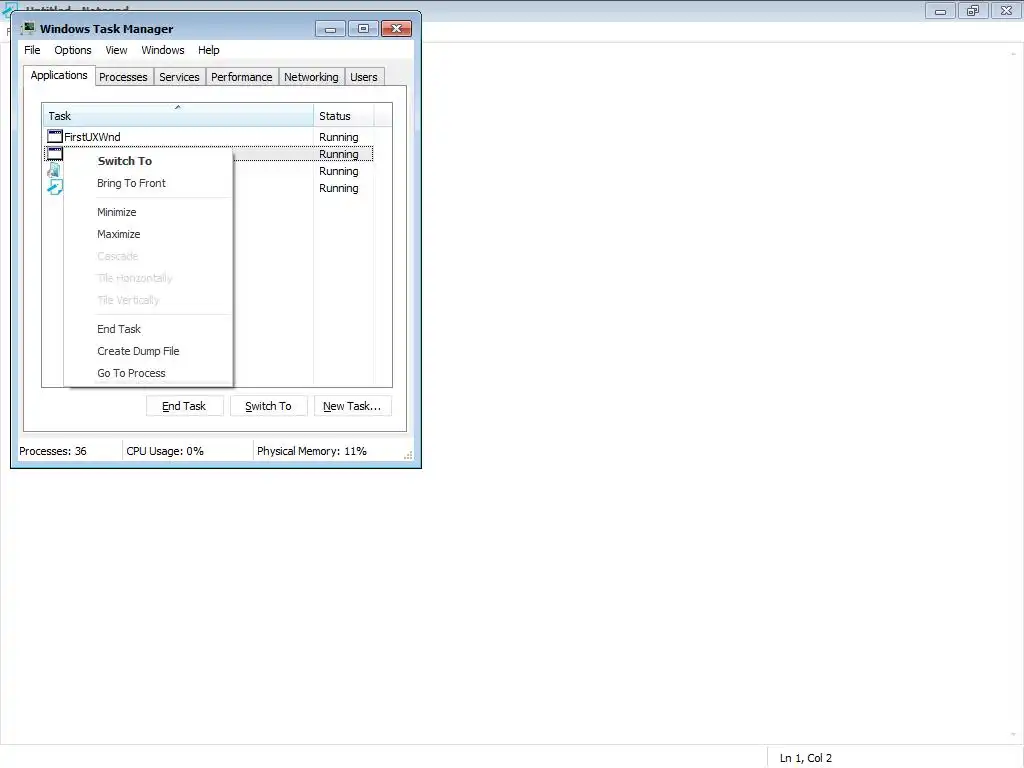Open the Options menu
The width and height of the screenshot is (1024, 768).
(72, 50)
